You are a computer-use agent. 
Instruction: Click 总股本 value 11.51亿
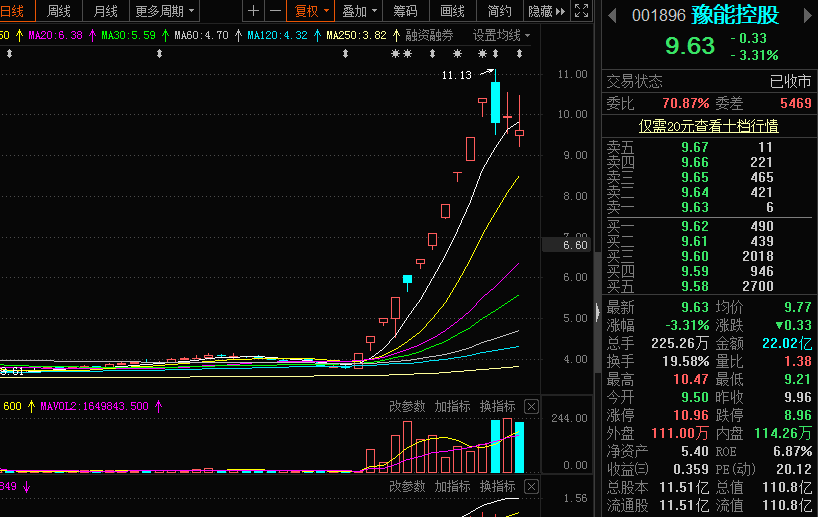pos(684,488)
